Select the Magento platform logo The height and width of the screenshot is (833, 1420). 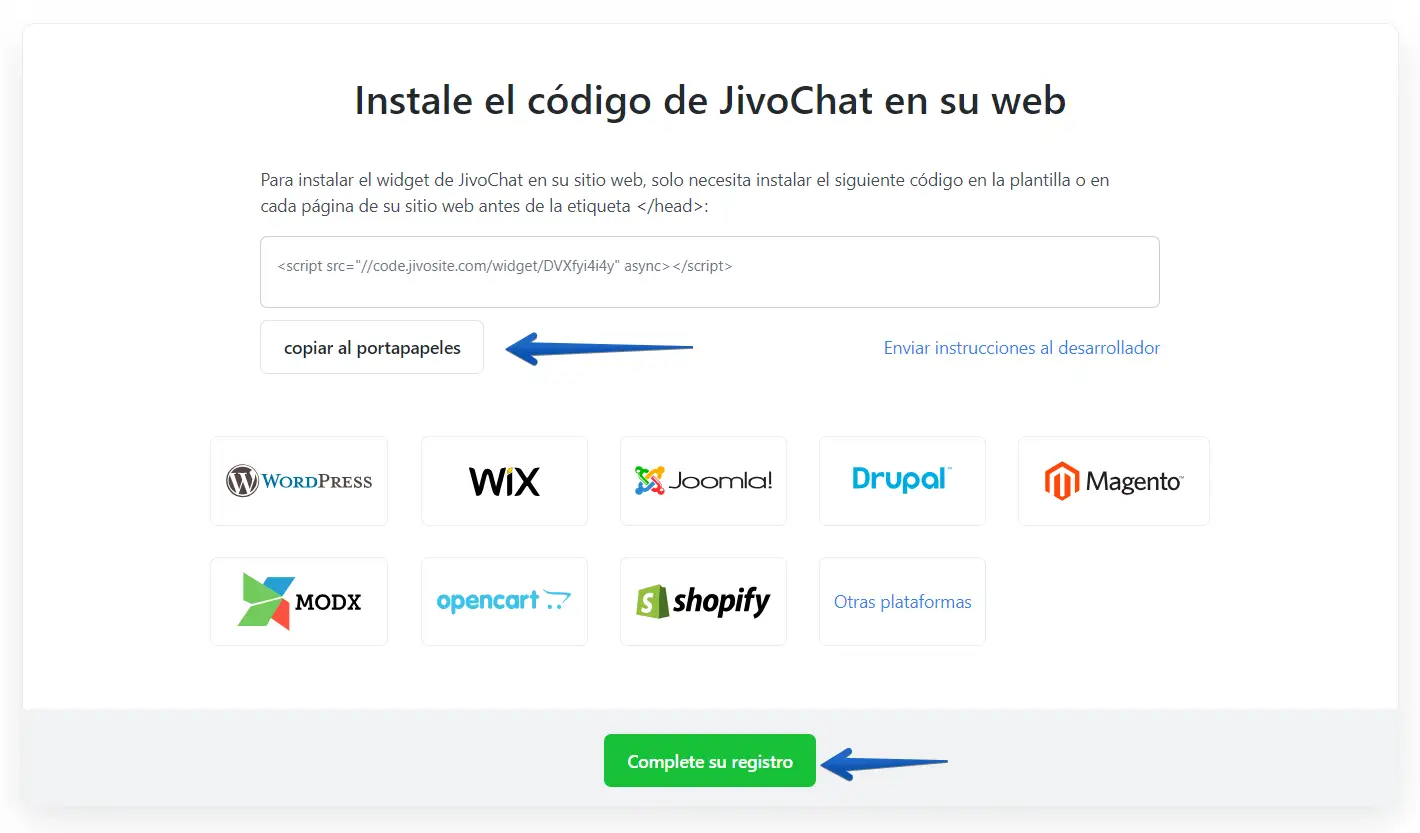pos(1114,481)
